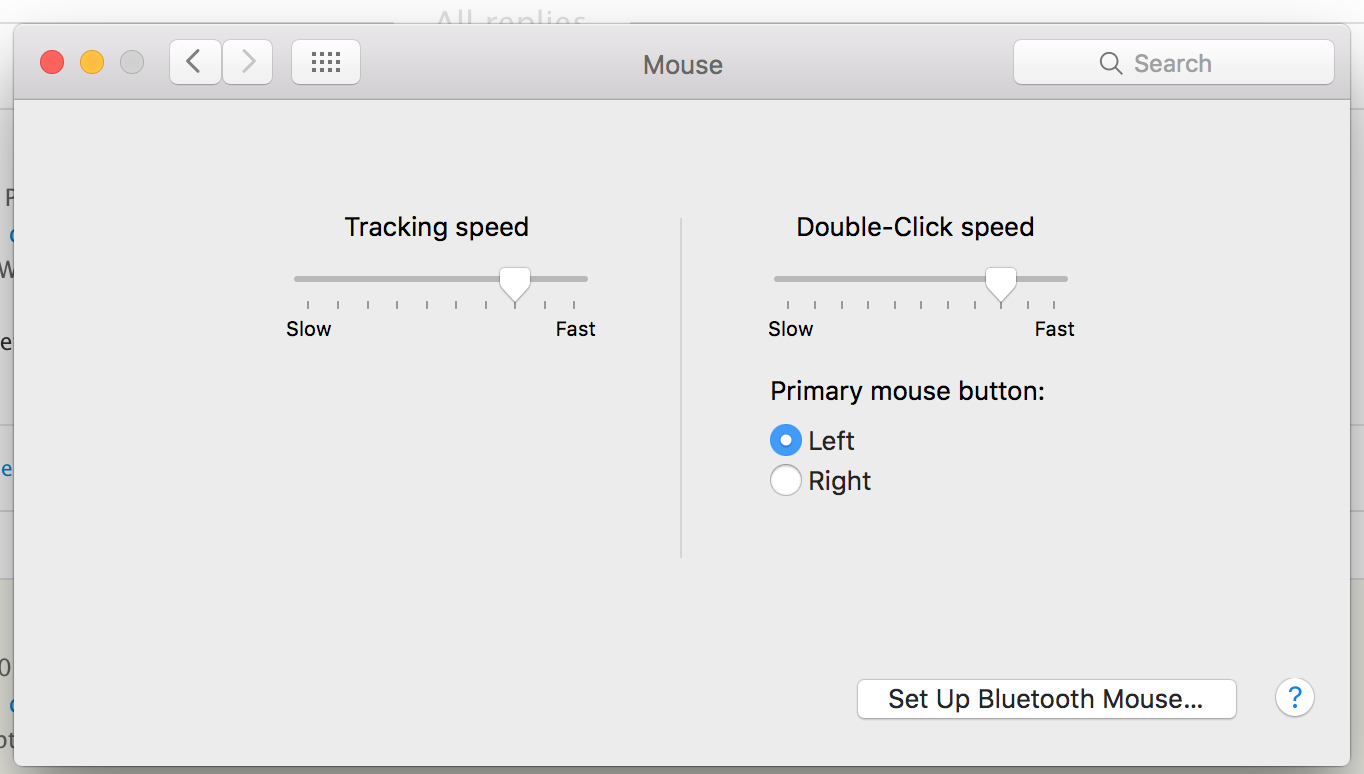This screenshot has width=1364, height=774.
Task: Click the Slow label under Tracking speed
Action: (x=308, y=329)
